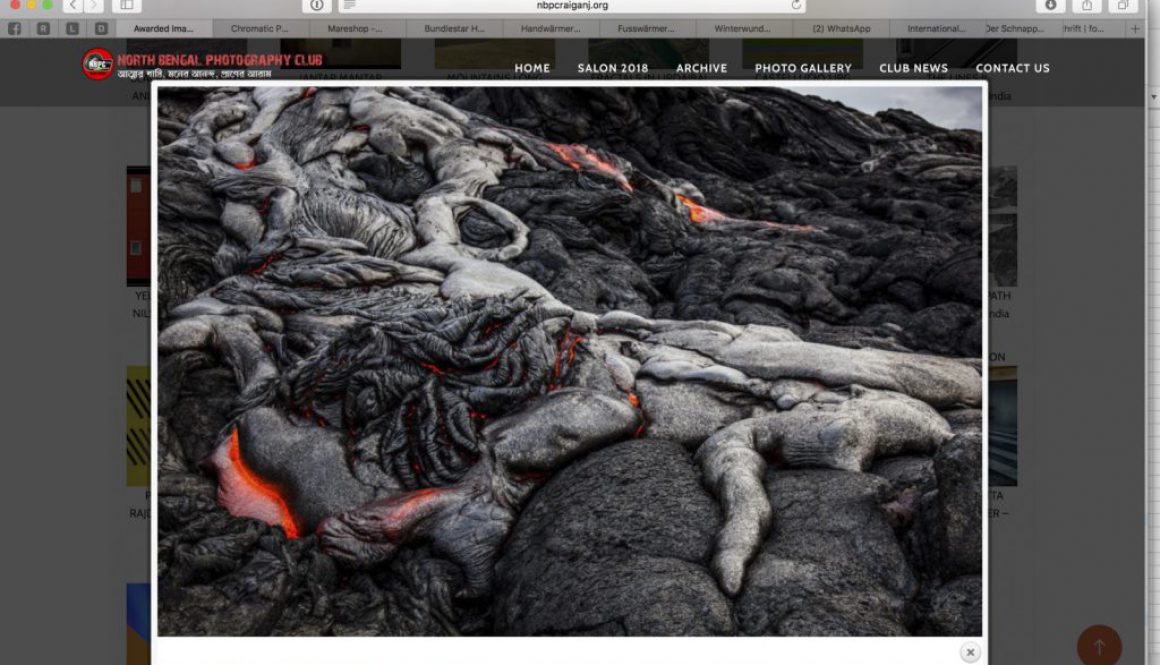The height and width of the screenshot is (665, 1160).
Task: Open the pinned tab labeled R
Action: 44,29
